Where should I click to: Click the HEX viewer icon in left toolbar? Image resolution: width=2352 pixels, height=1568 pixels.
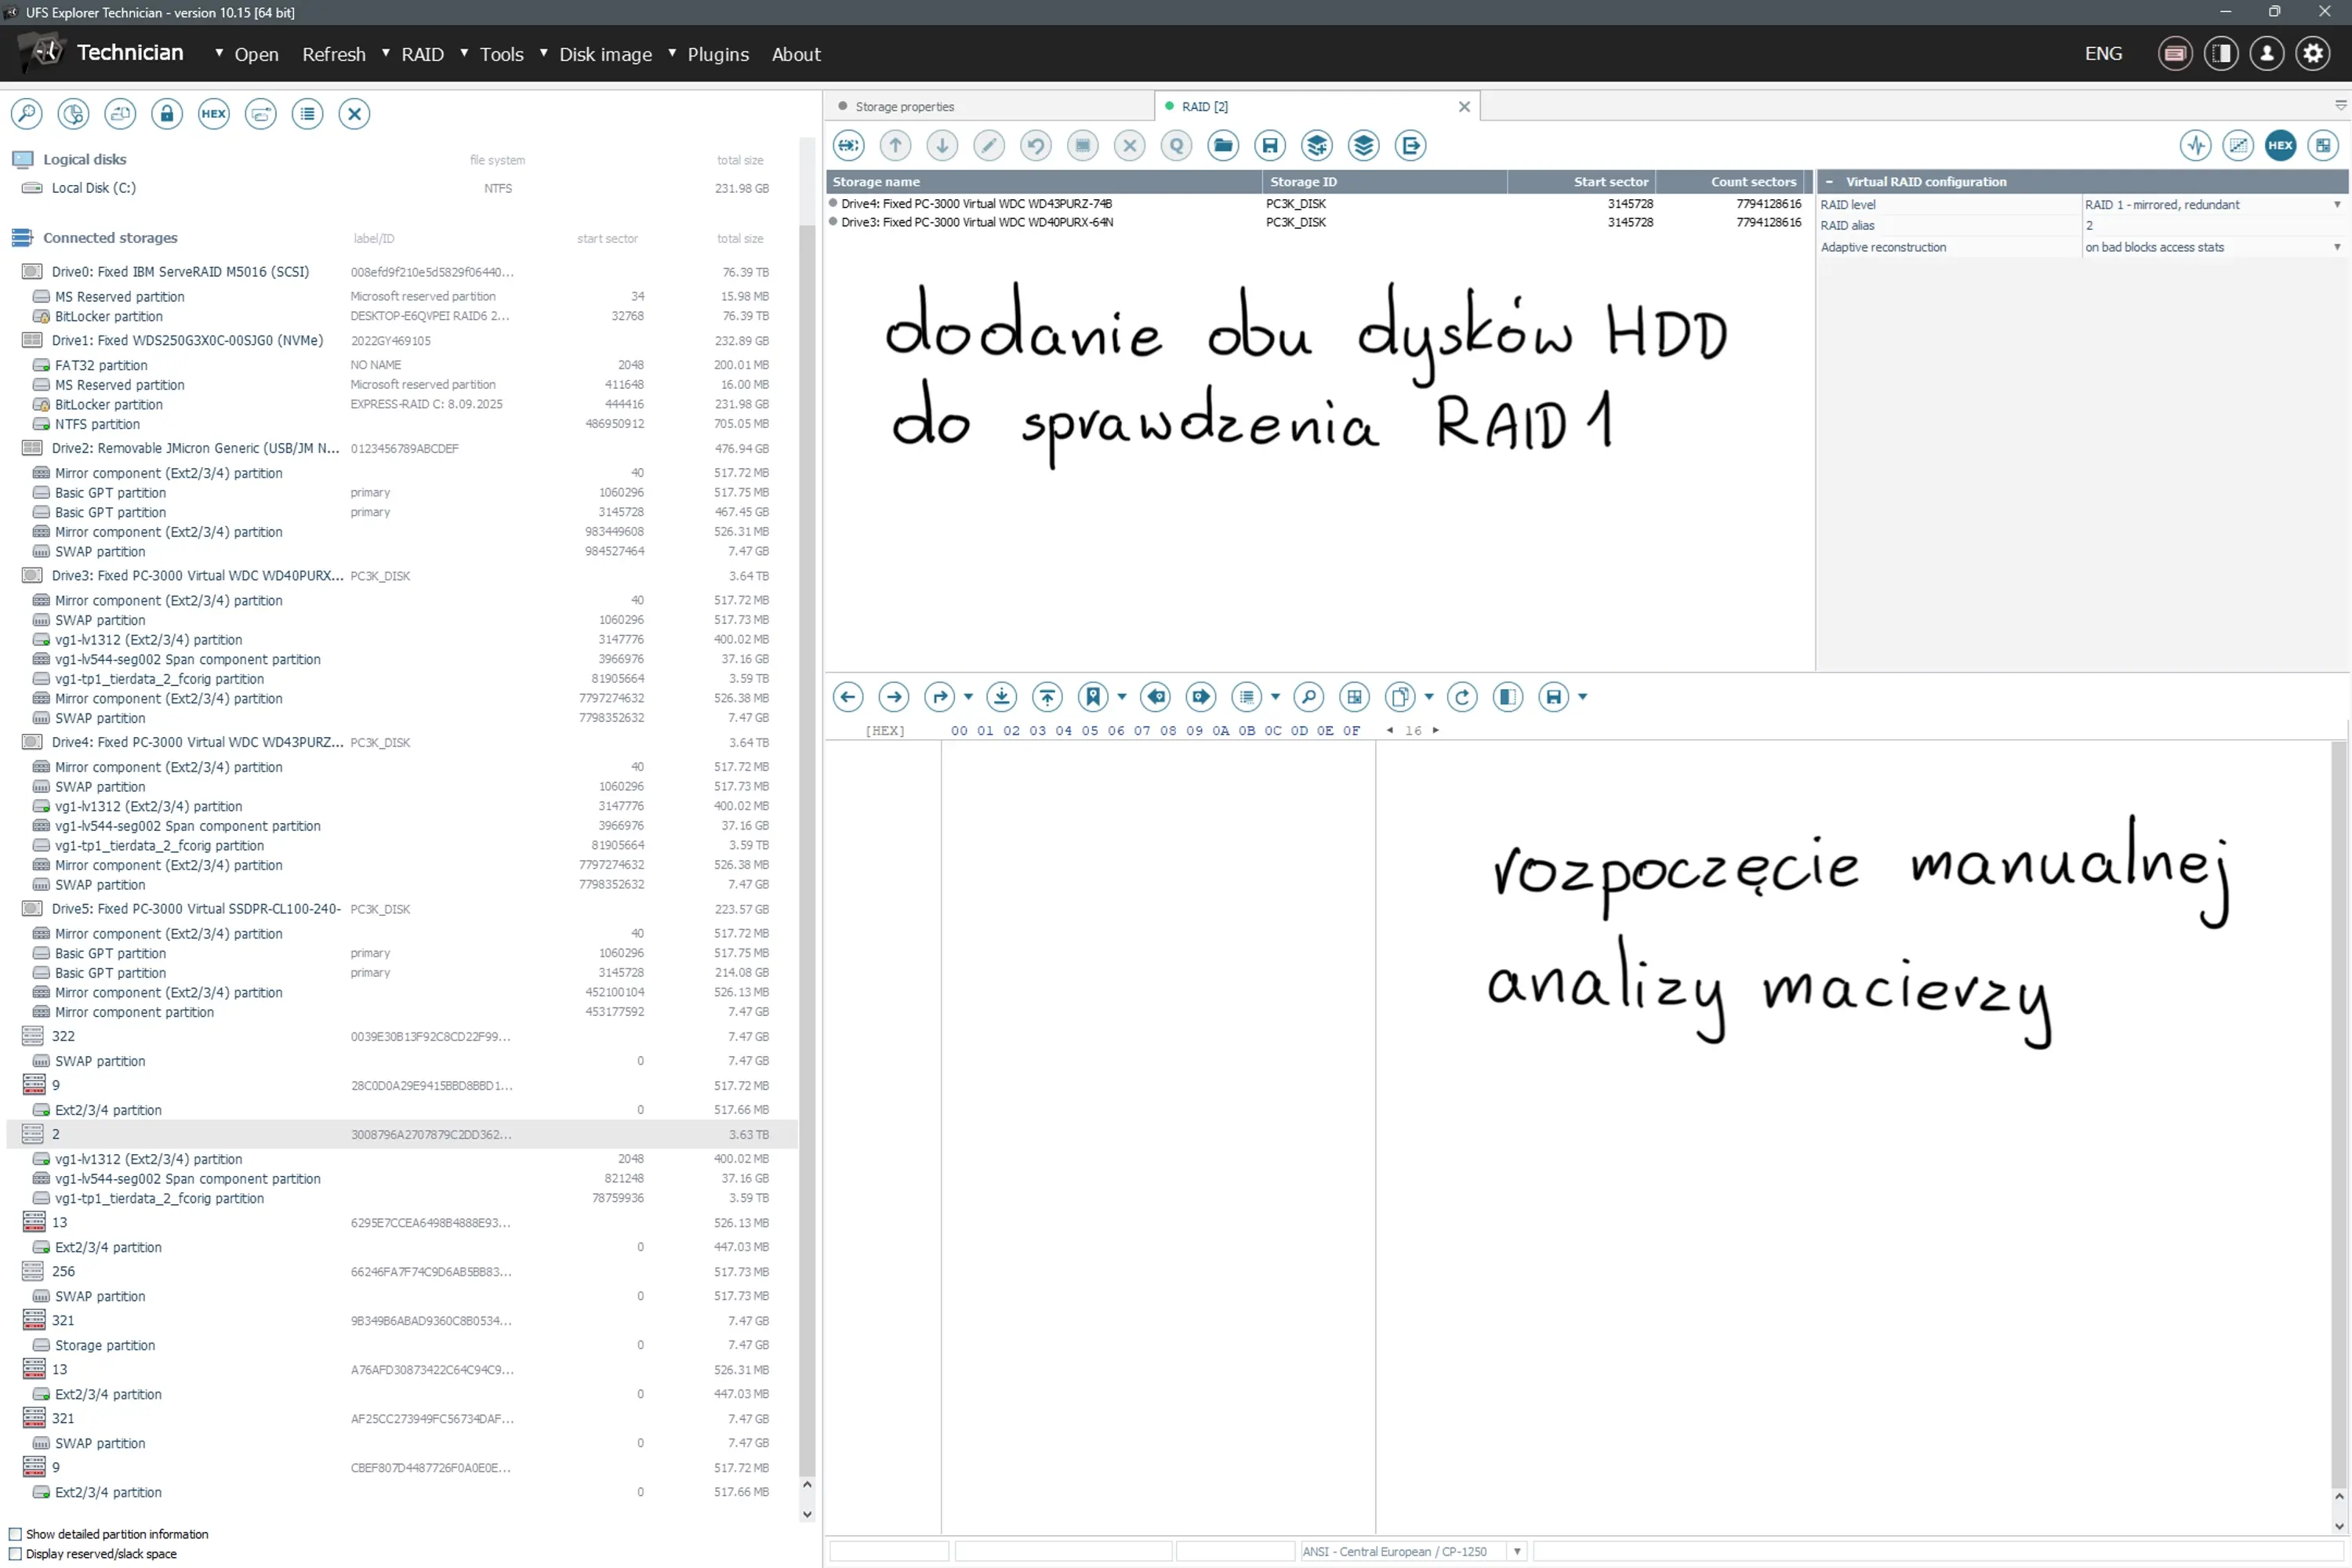click(x=213, y=114)
